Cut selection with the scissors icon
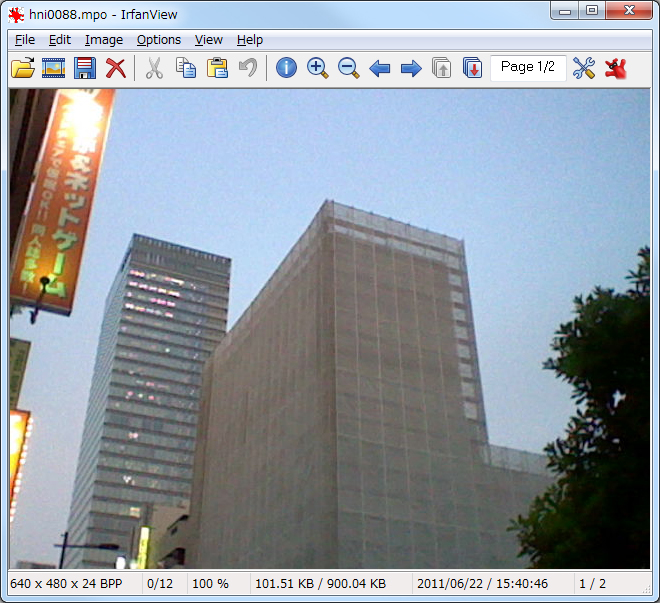This screenshot has height=603, width=660. tap(154, 68)
